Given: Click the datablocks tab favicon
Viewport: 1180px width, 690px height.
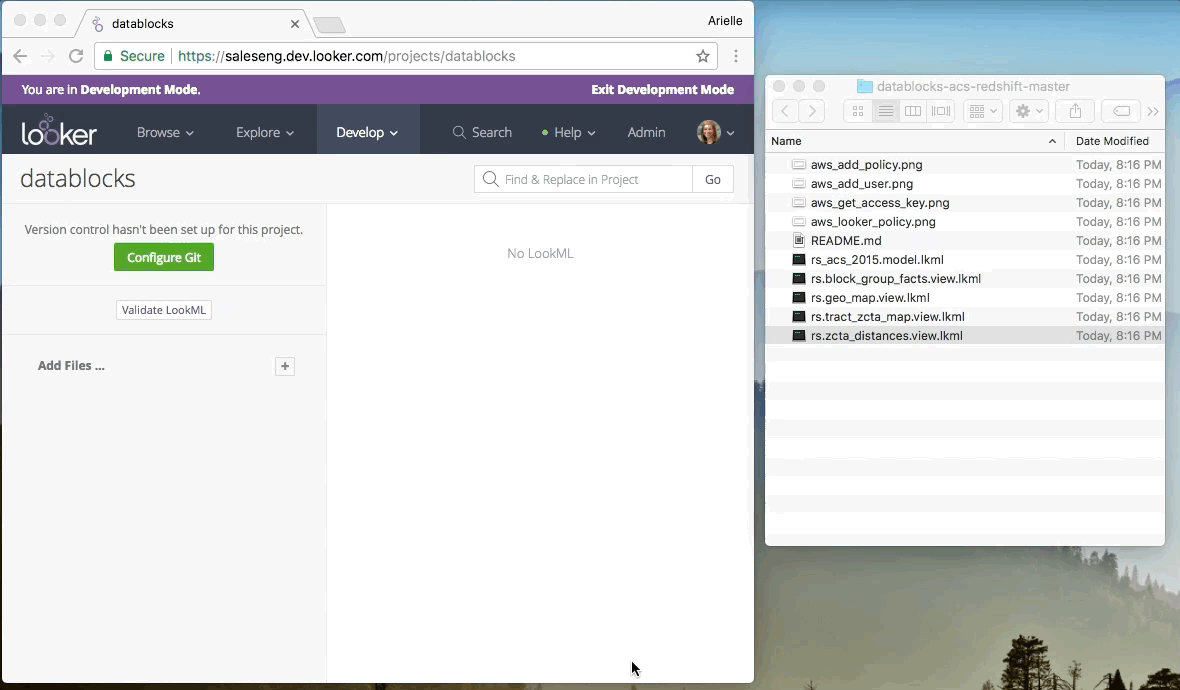Looking at the screenshot, I should [97, 24].
